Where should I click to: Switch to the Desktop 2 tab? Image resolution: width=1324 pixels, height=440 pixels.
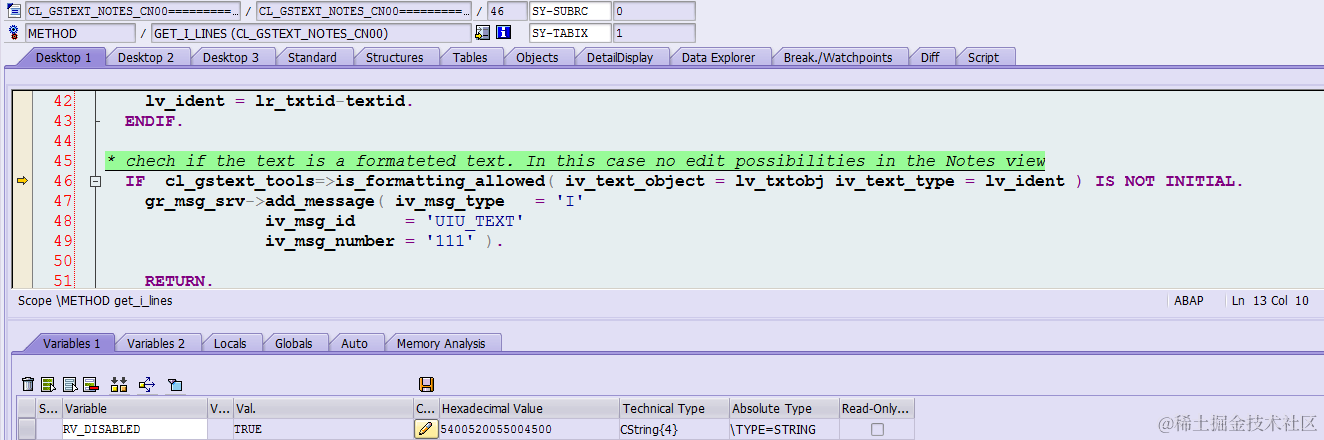(146, 57)
